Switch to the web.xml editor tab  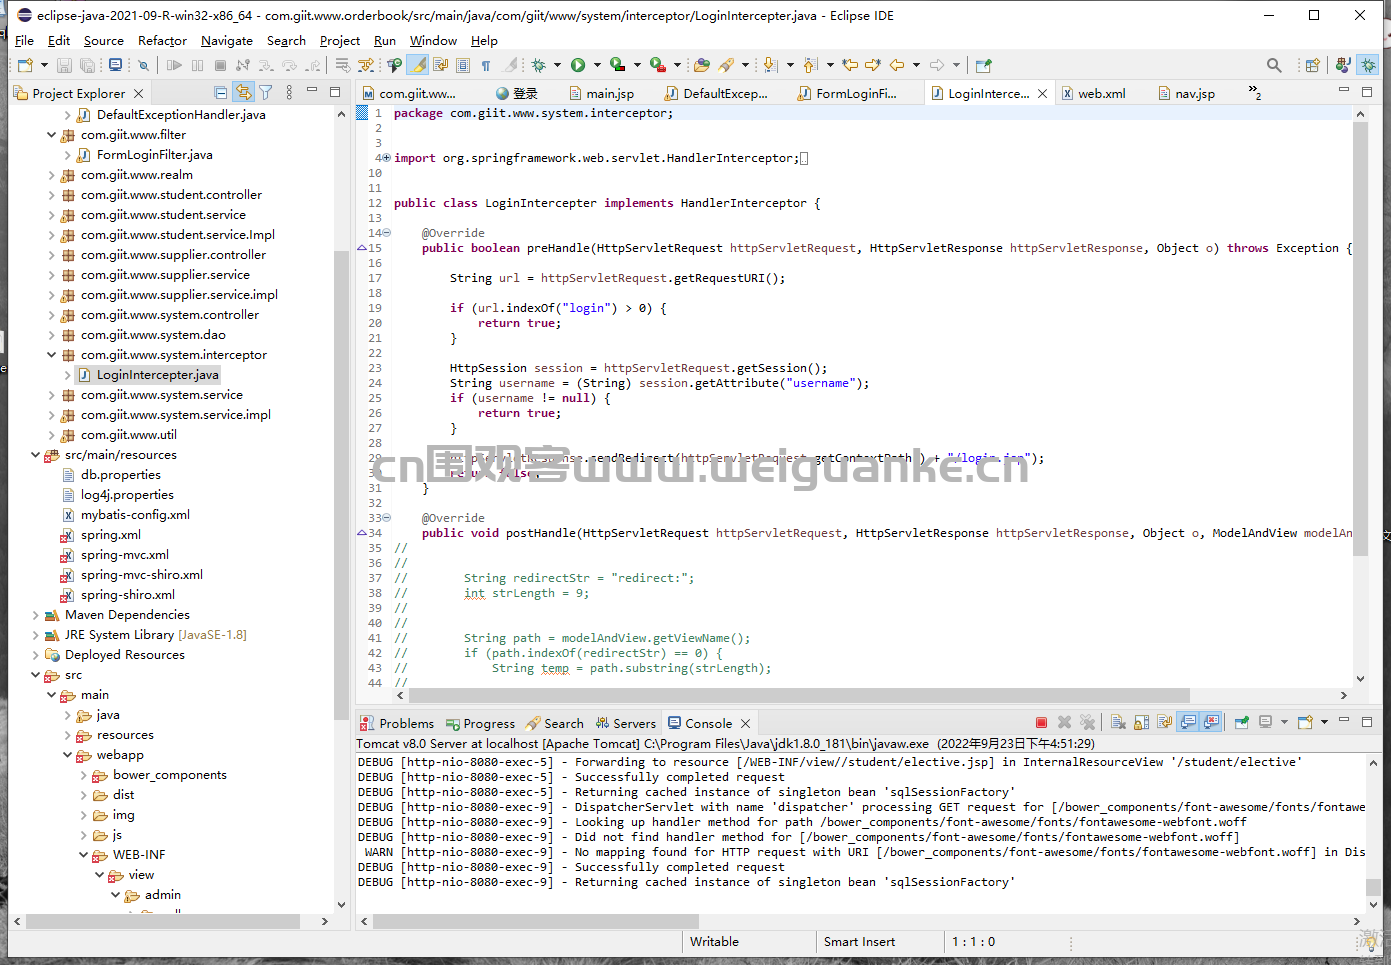[x=1093, y=93]
